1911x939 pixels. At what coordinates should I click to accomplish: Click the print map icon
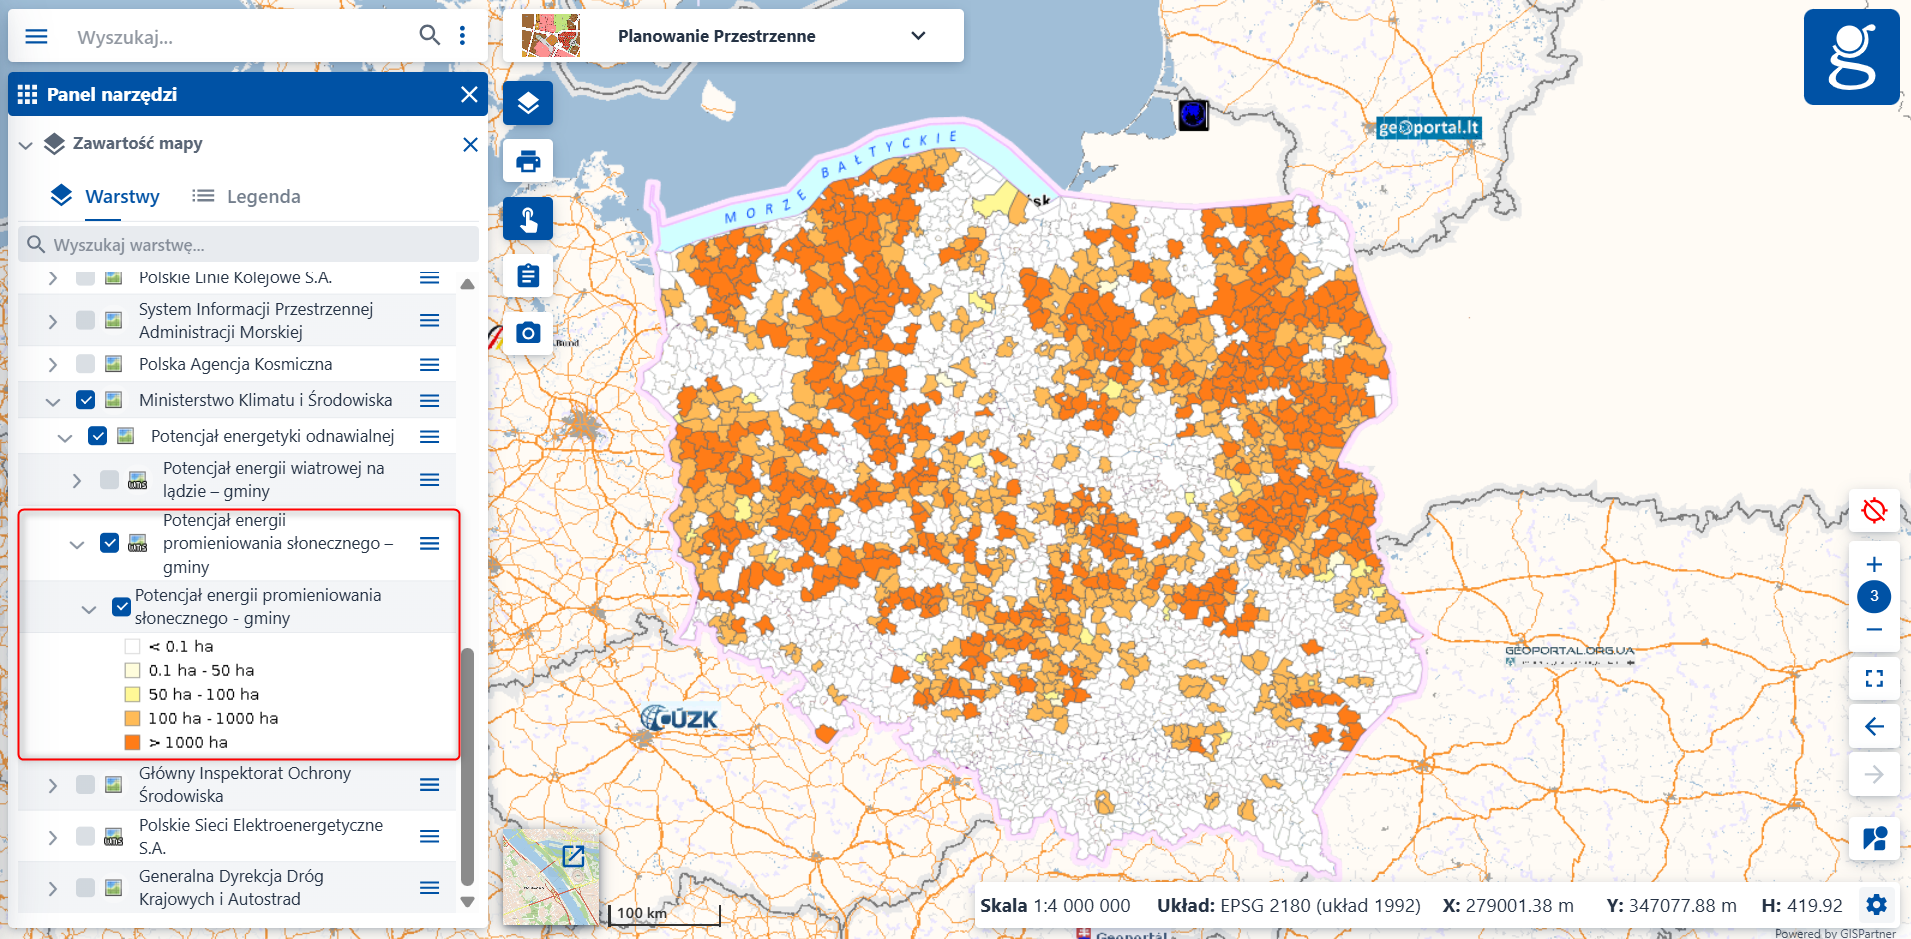click(x=528, y=161)
